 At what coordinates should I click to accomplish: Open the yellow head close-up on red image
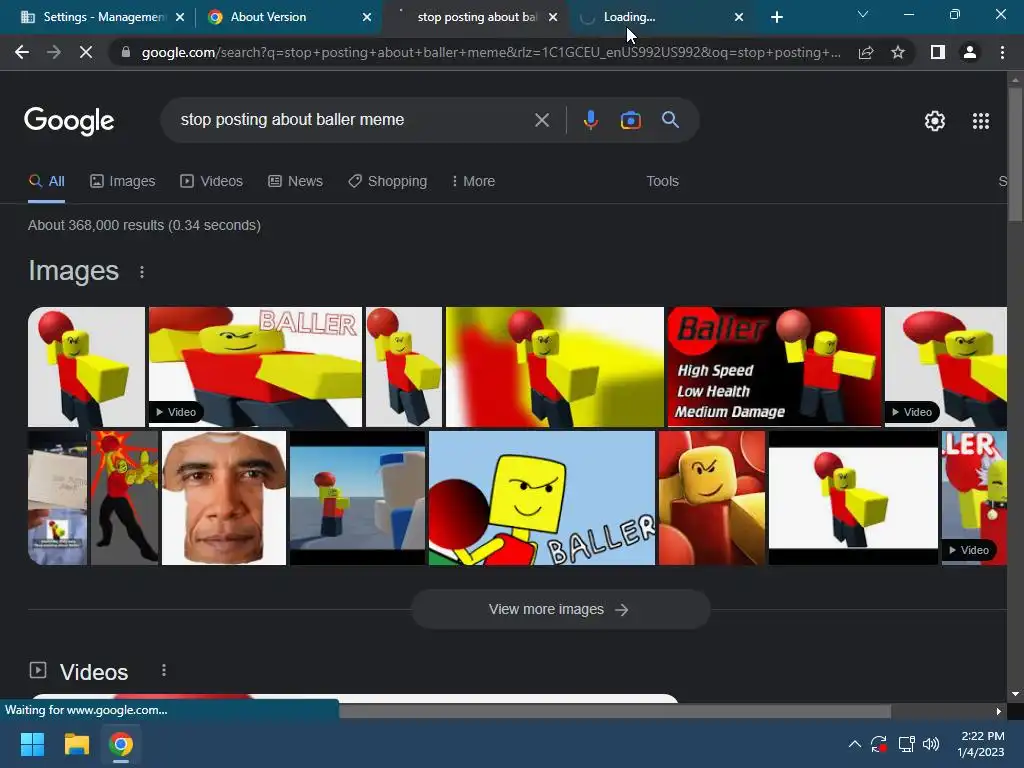[712, 498]
